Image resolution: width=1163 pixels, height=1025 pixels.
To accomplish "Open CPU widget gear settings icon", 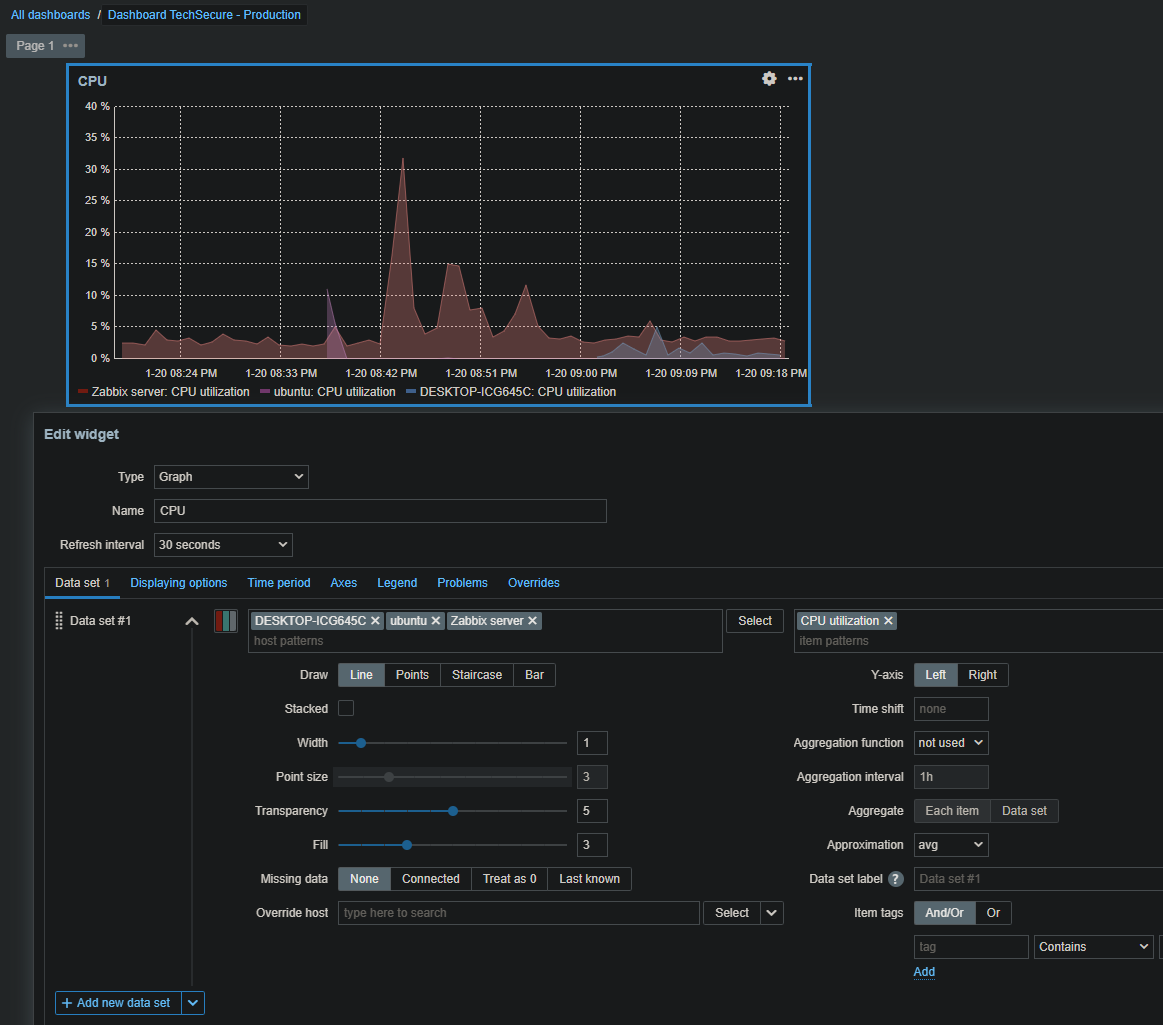I will pos(769,79).
